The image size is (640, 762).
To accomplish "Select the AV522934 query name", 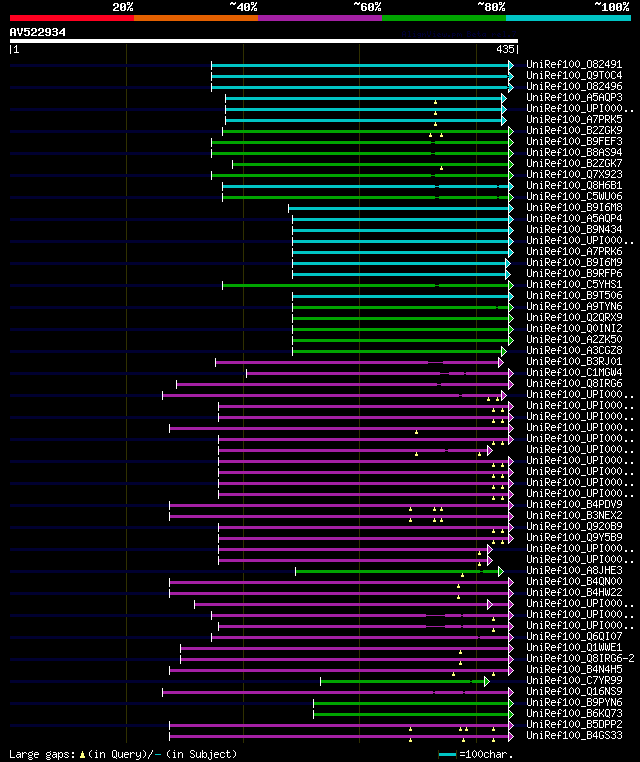I will pos(37,32).
